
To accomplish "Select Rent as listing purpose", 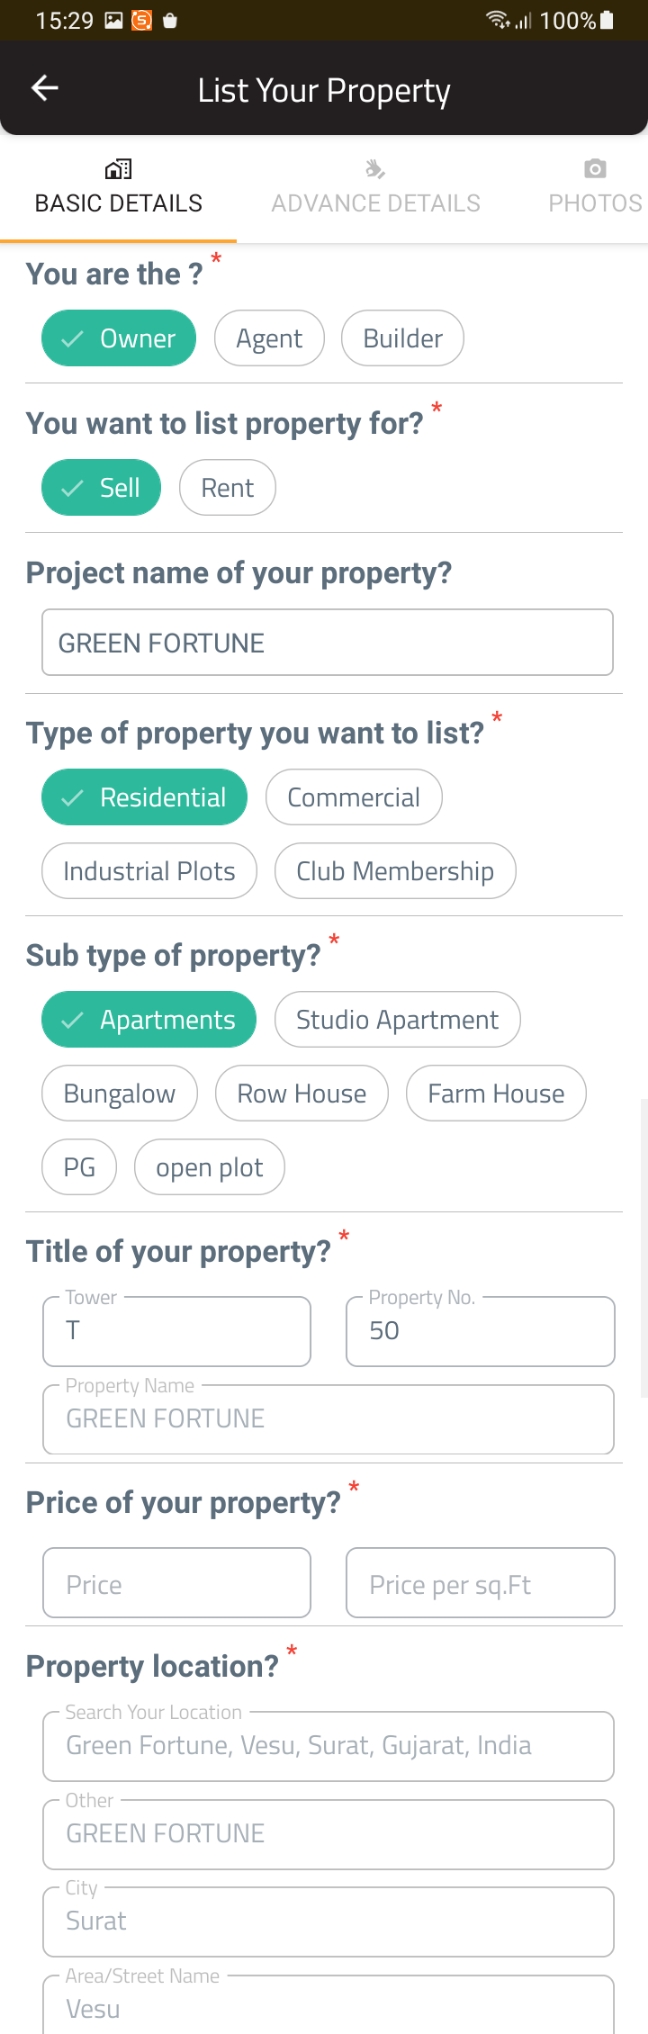I will tap(227, 488).
